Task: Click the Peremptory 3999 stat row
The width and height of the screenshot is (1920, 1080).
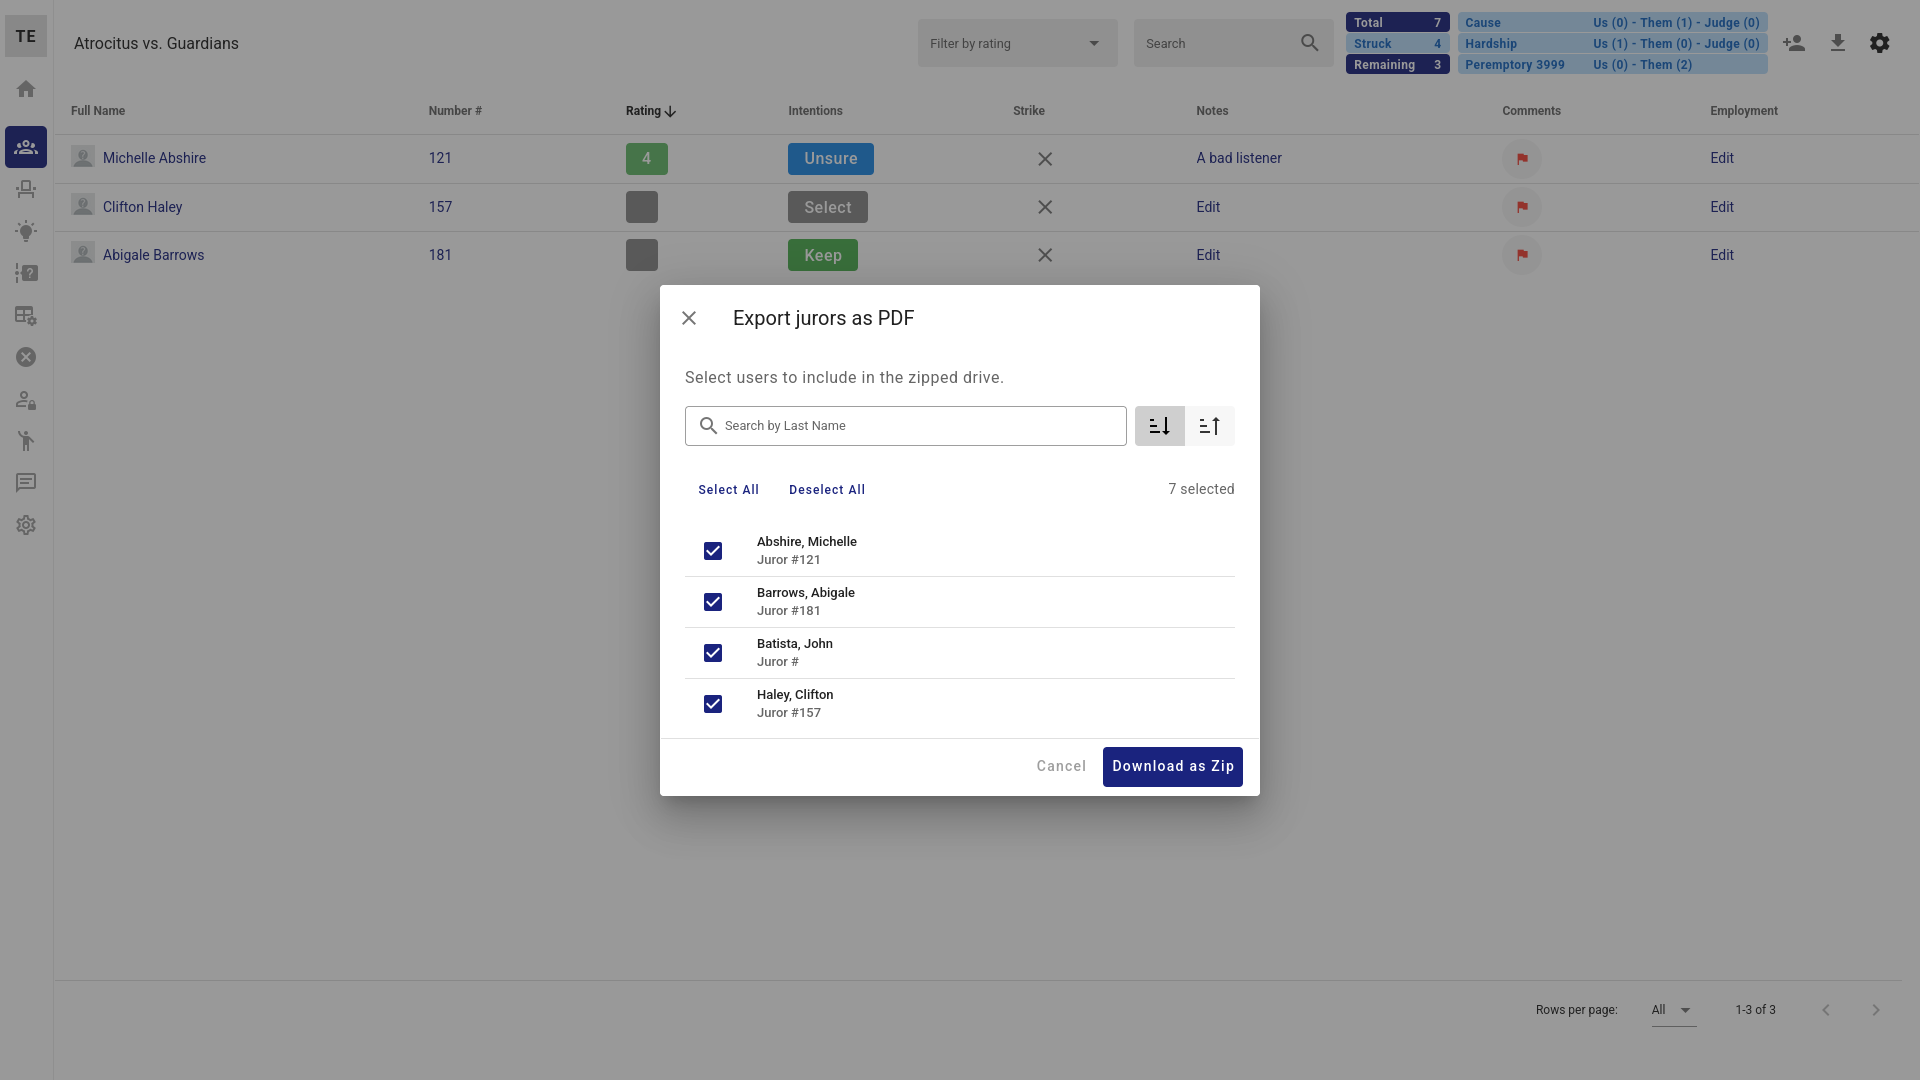Action: click(x=1612, y=65)
